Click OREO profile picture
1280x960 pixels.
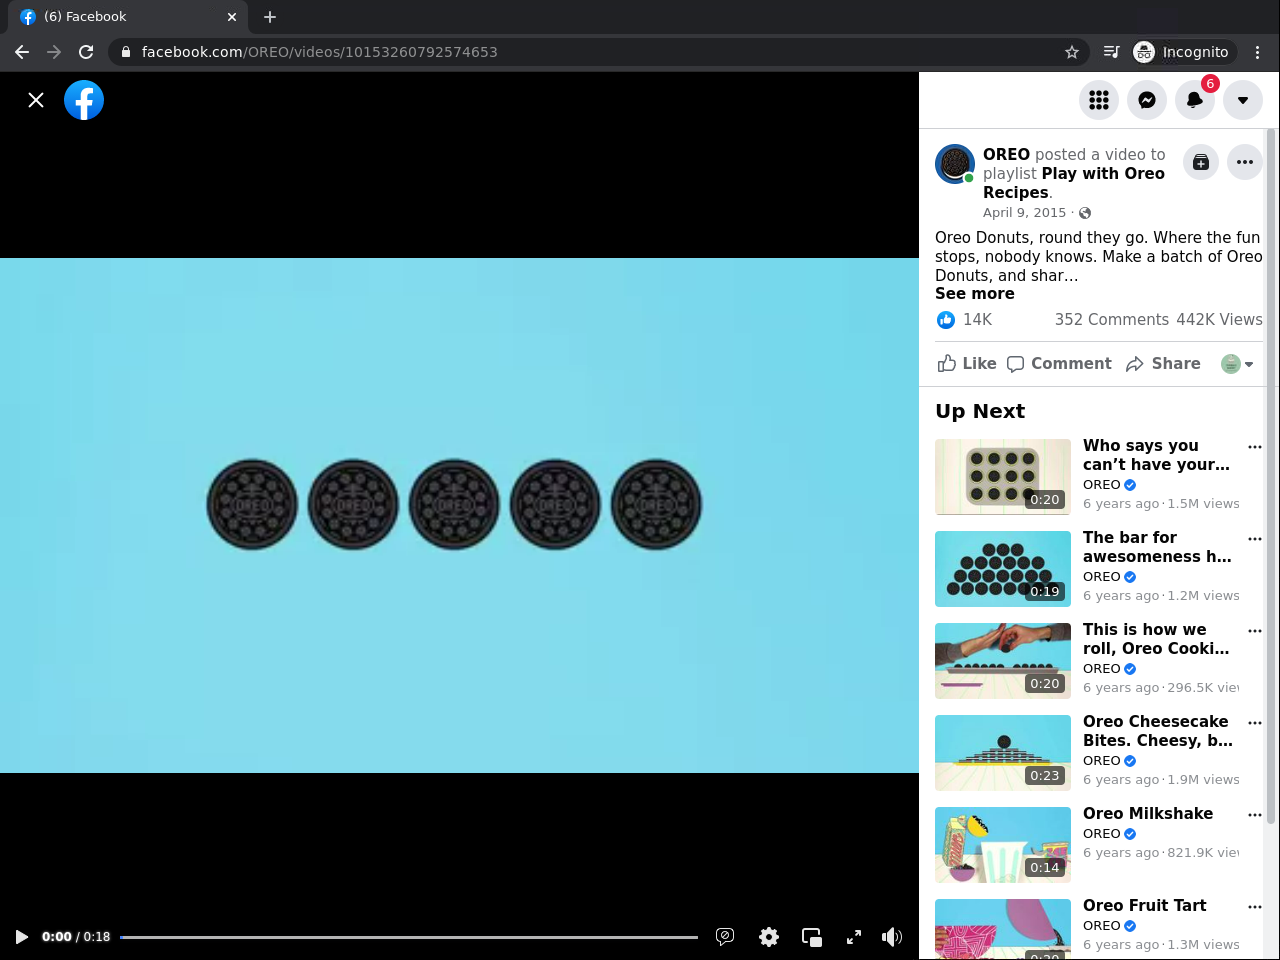pyautogui.click(x=955, y=164)
